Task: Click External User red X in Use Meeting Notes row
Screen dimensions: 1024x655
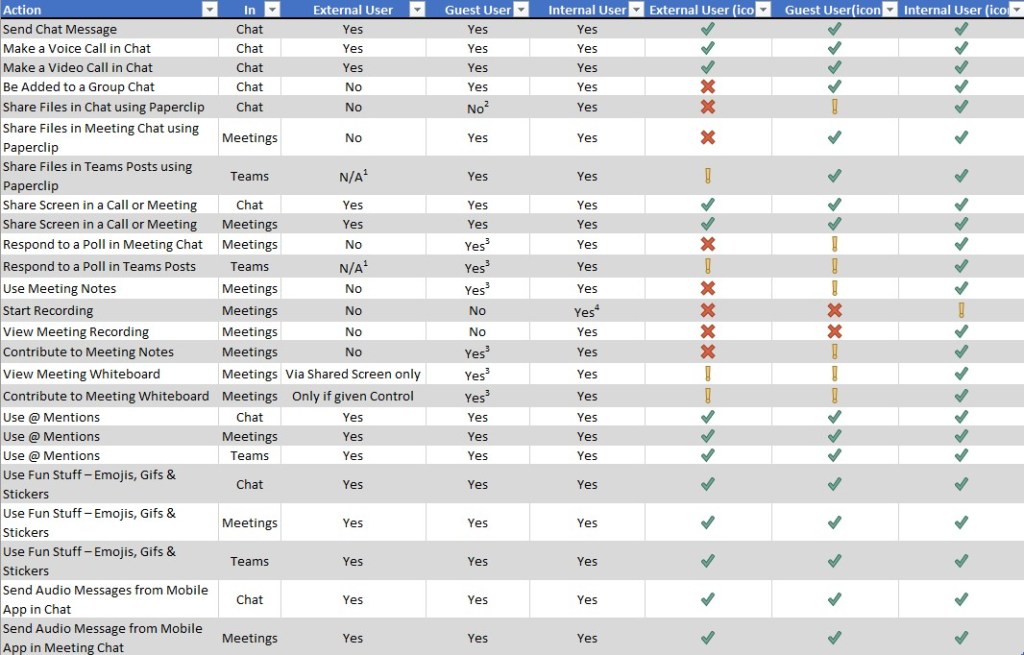Action: [x=708, y=289]
